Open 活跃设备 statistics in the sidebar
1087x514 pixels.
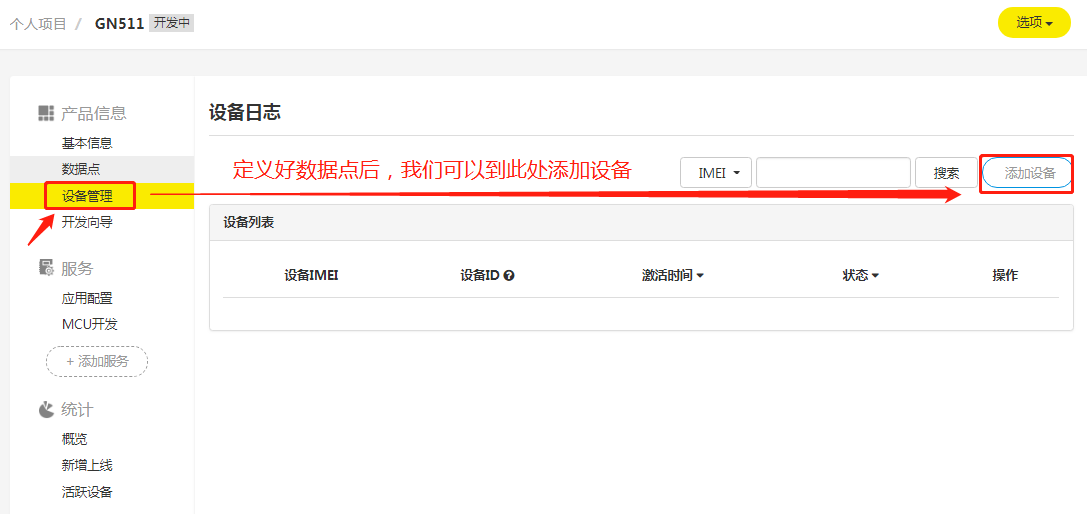[x=87, y=491]
